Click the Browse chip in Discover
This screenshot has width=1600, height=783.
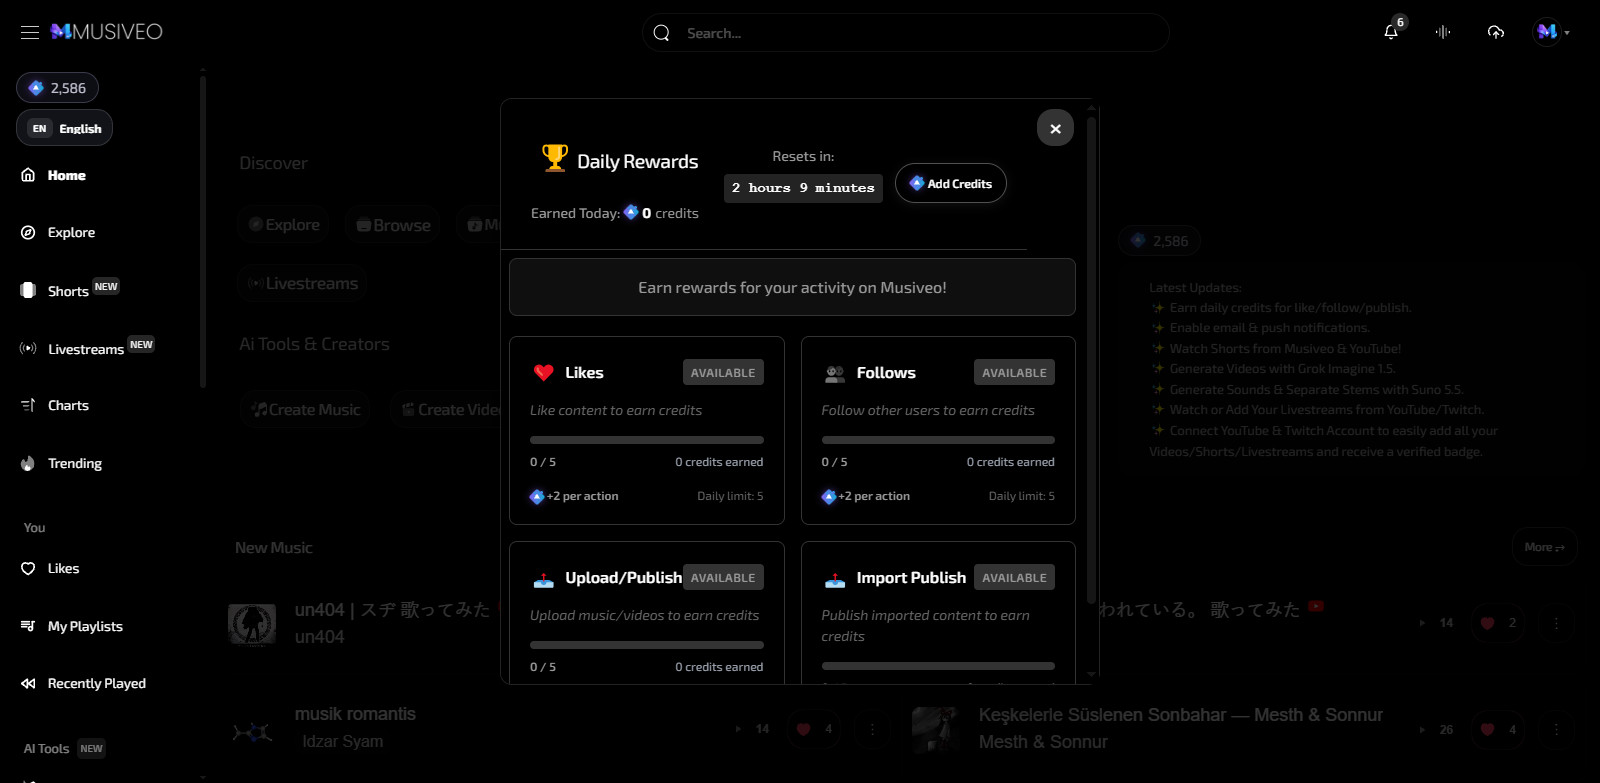[x=394, y=225]
